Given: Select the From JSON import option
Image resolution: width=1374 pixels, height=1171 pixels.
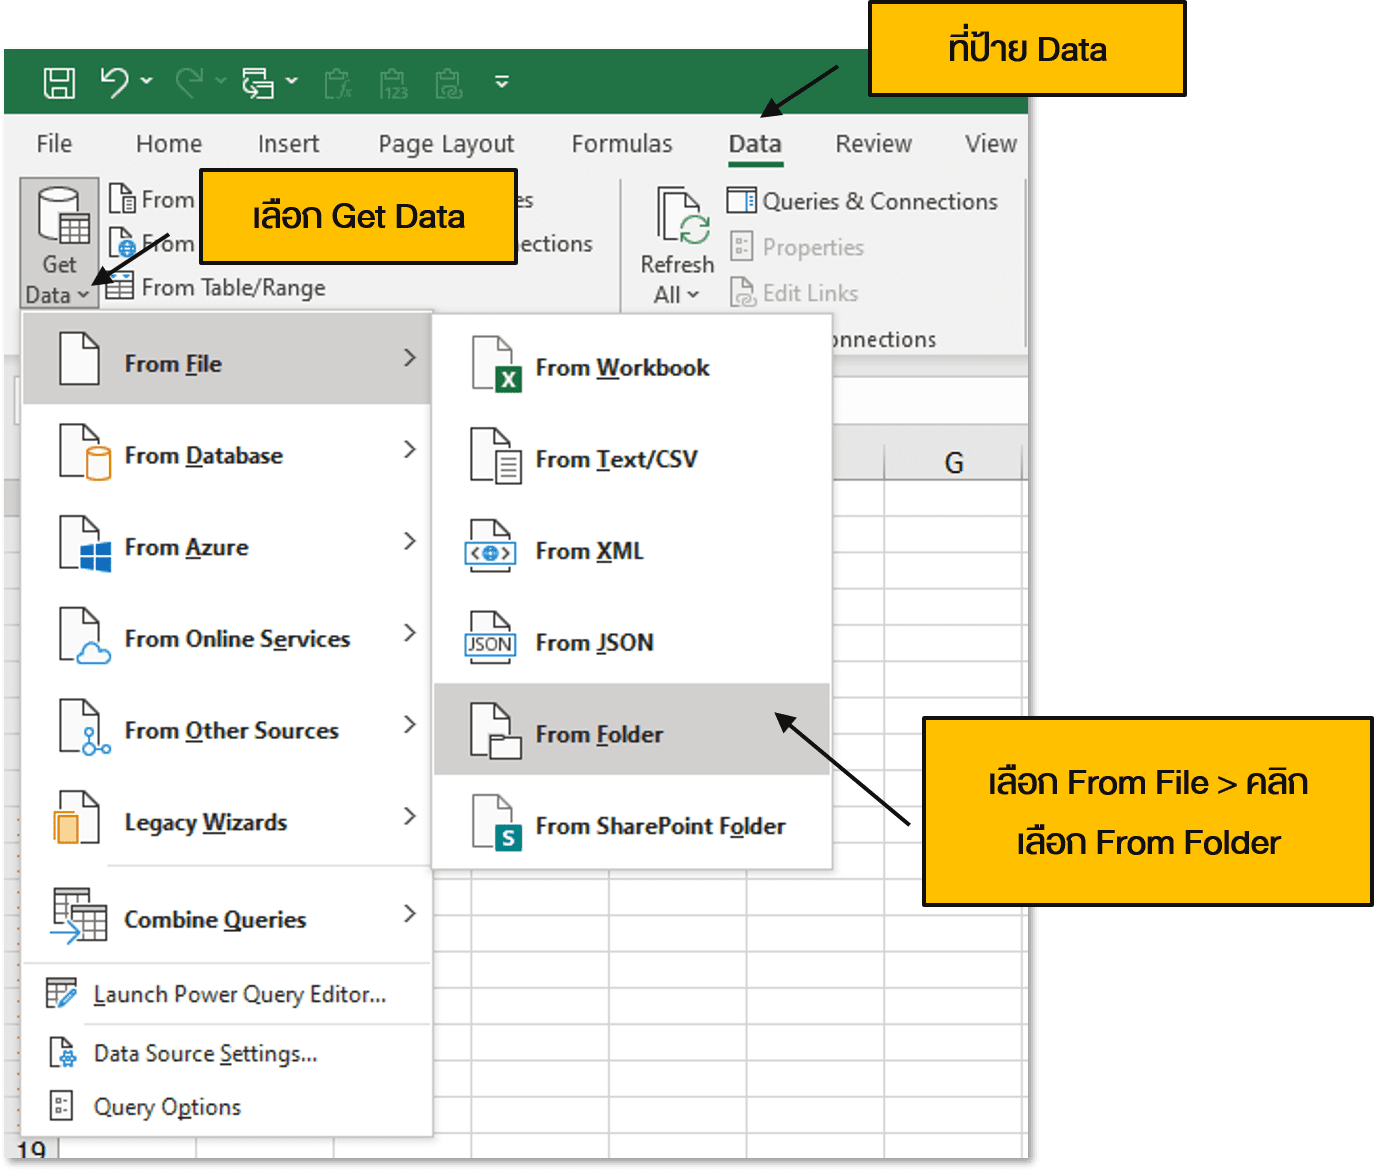Looking at the screenshot, I should pyautogui.click(x=594, y=642).
